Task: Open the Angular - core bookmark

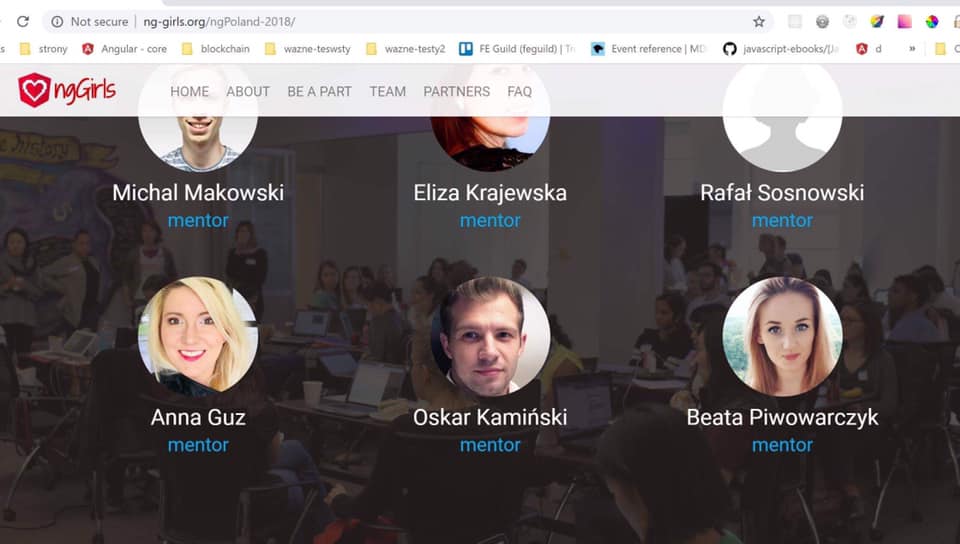Action: tap(124, 49)
